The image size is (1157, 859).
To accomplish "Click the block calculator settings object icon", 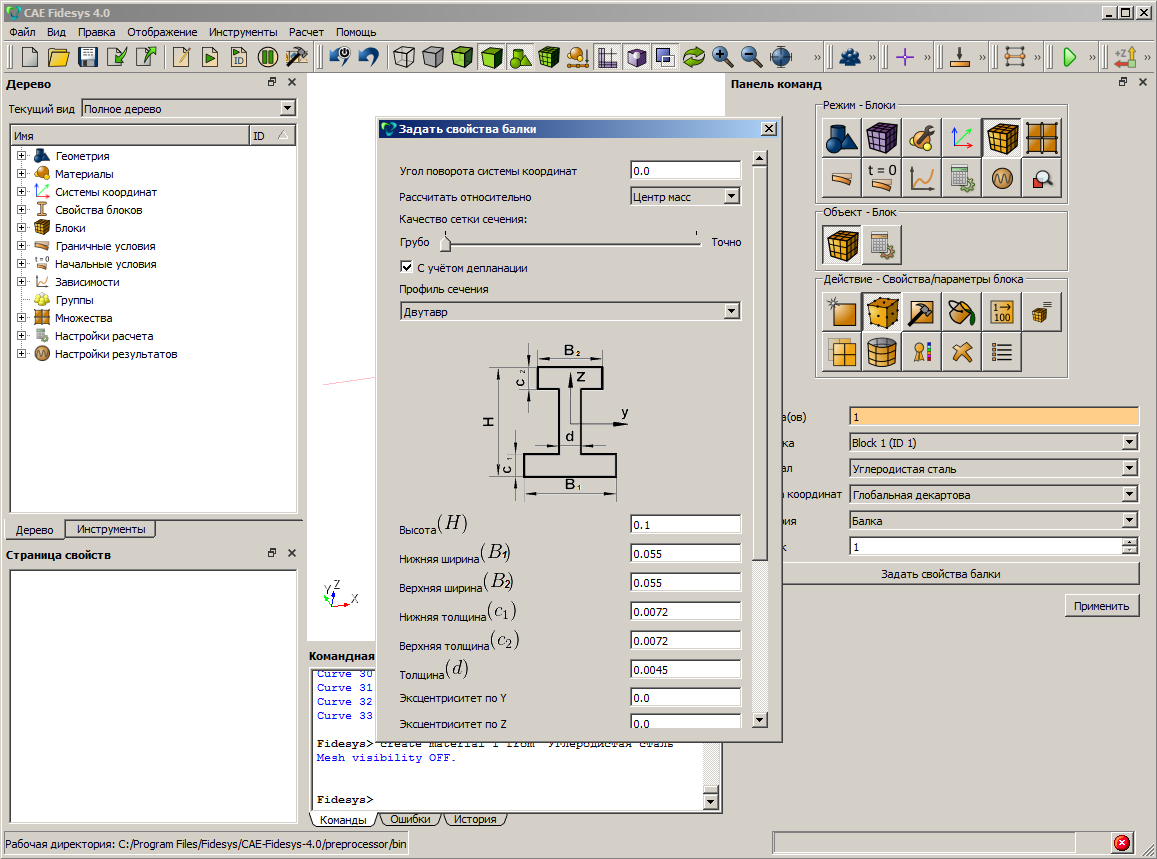I will (x=881, y=245).
